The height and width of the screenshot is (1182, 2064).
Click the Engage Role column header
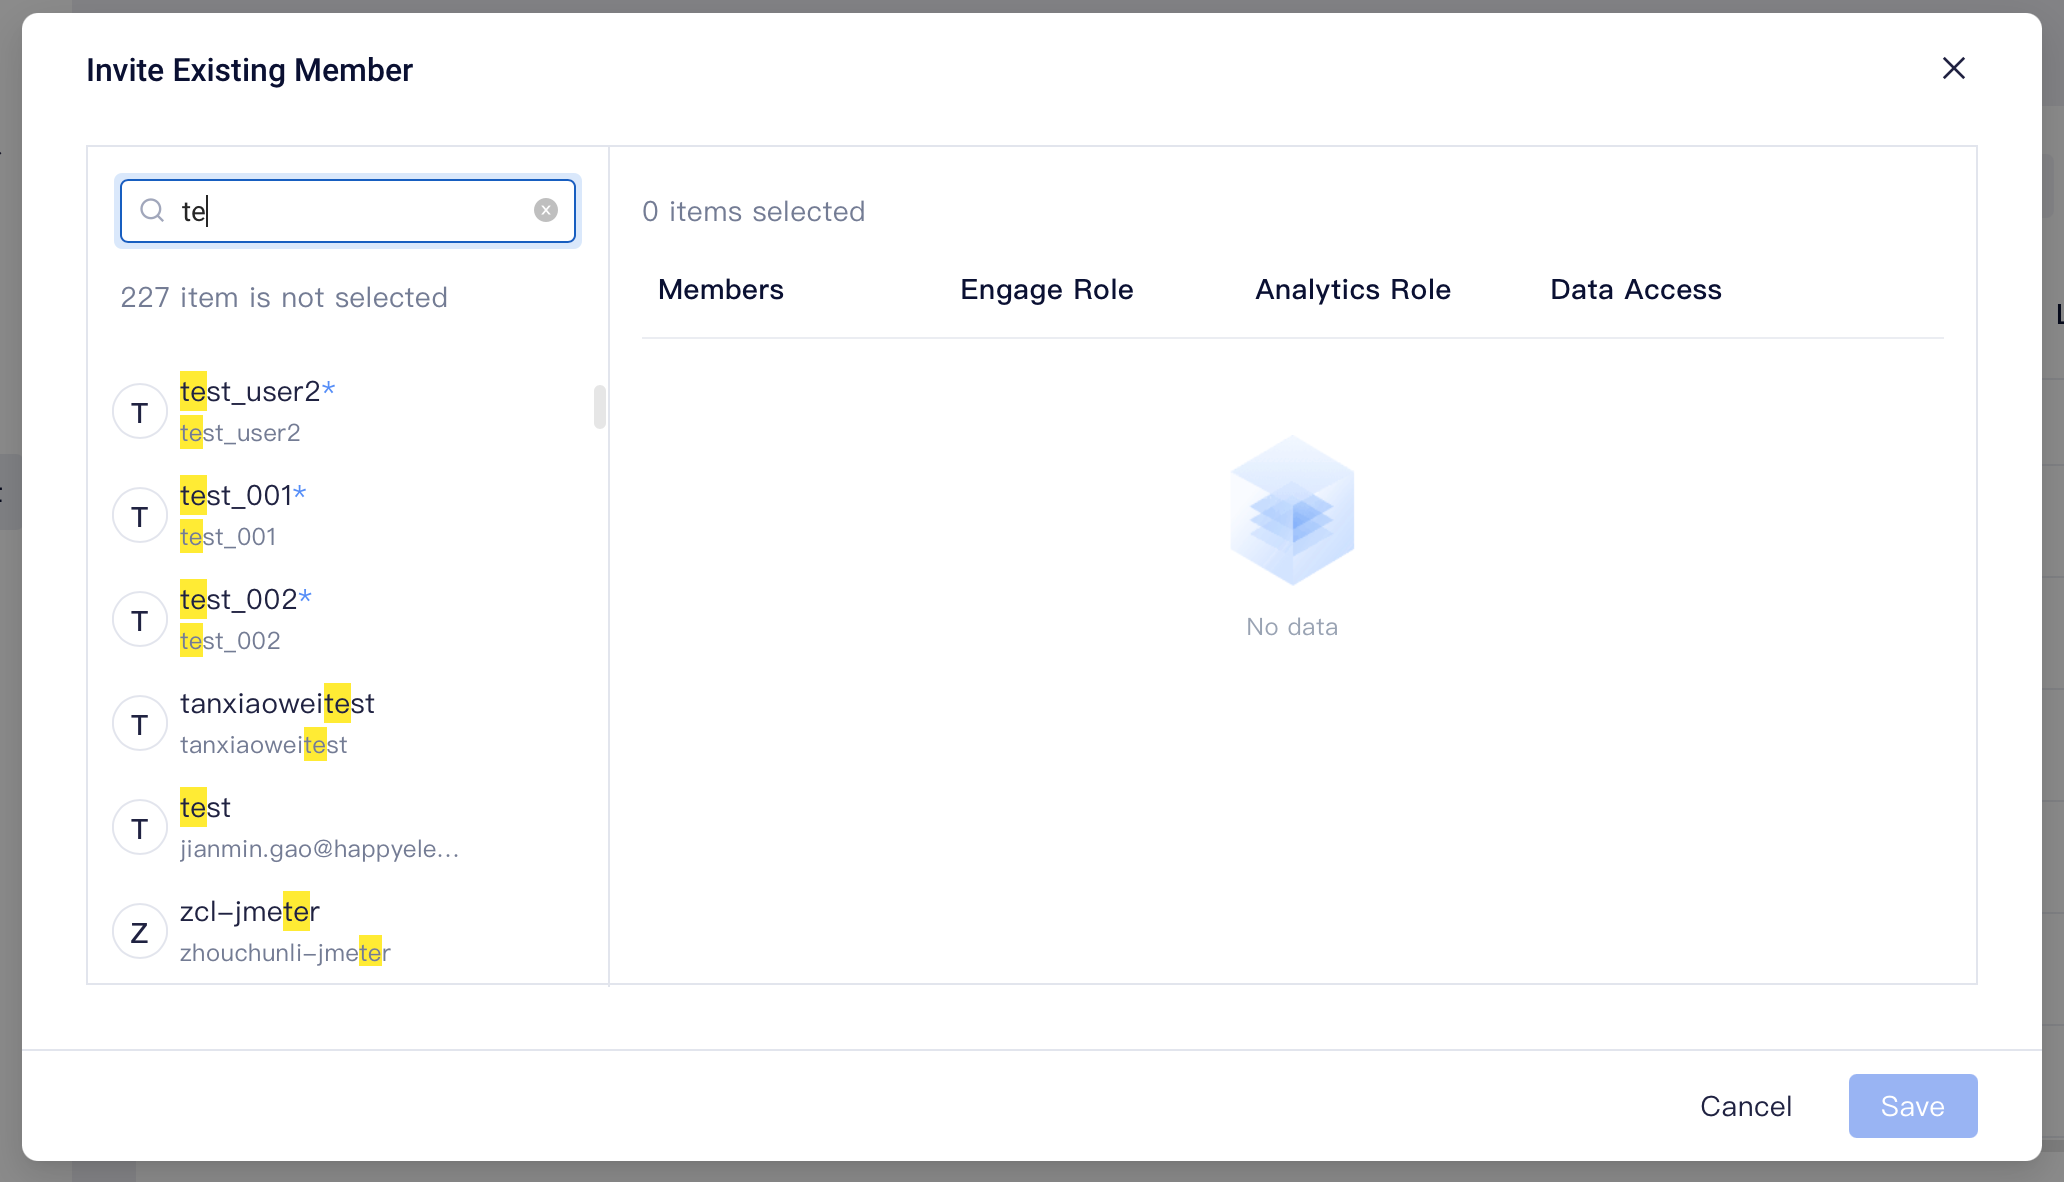(1046, 289)
